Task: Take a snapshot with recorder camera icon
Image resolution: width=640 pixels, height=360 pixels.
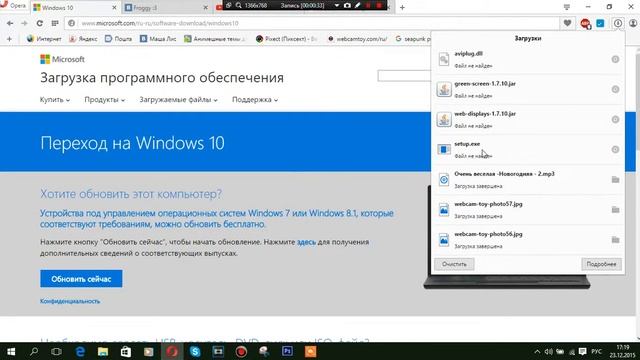Action: pos(347,5)
